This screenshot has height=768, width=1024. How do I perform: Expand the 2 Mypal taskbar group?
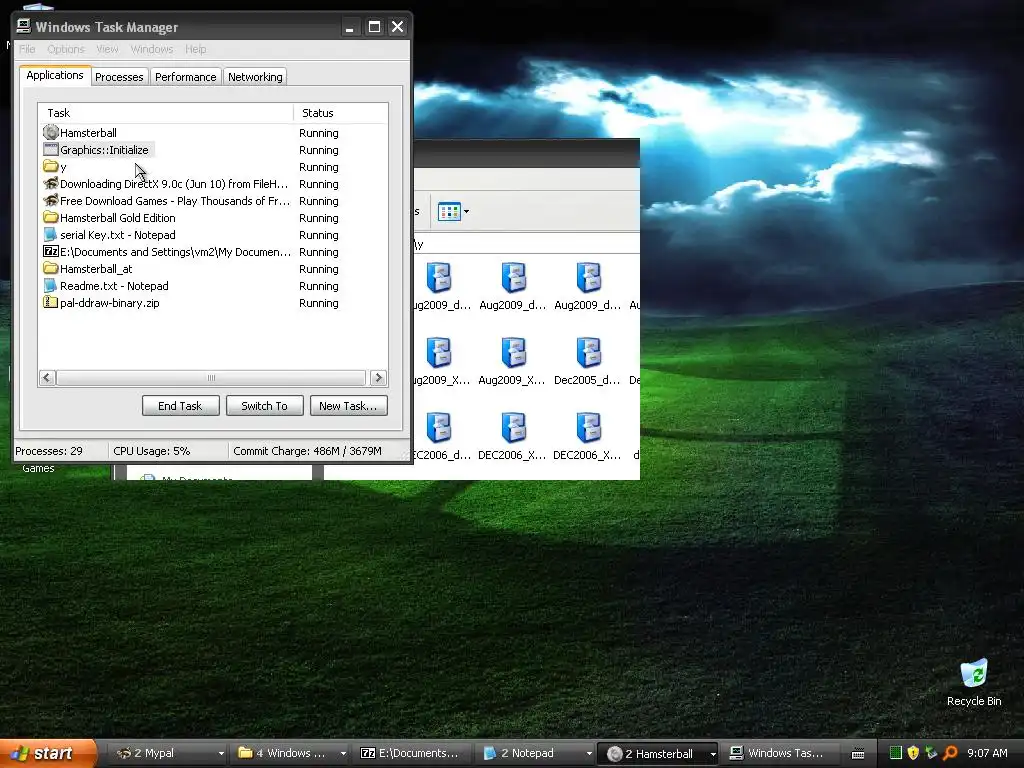[221, 754]
